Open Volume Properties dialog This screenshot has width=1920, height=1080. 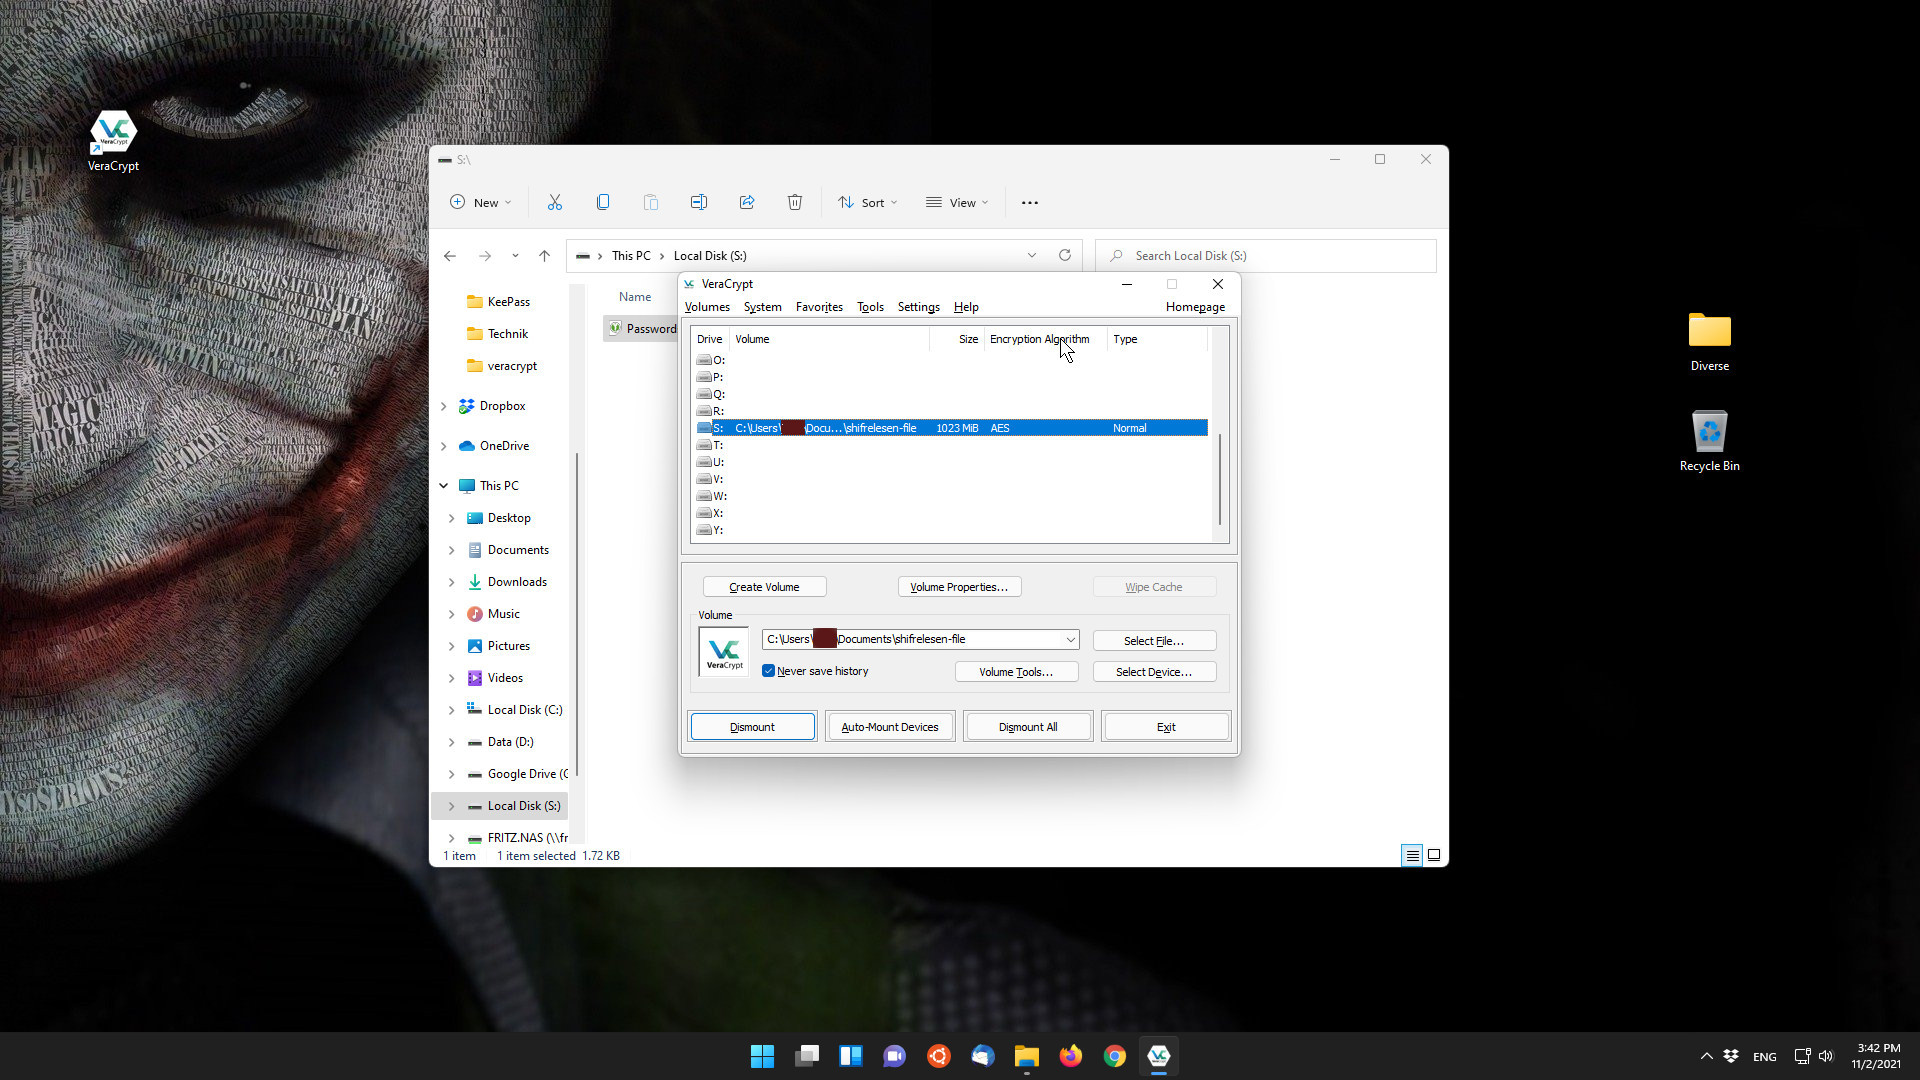coord(959,587)
